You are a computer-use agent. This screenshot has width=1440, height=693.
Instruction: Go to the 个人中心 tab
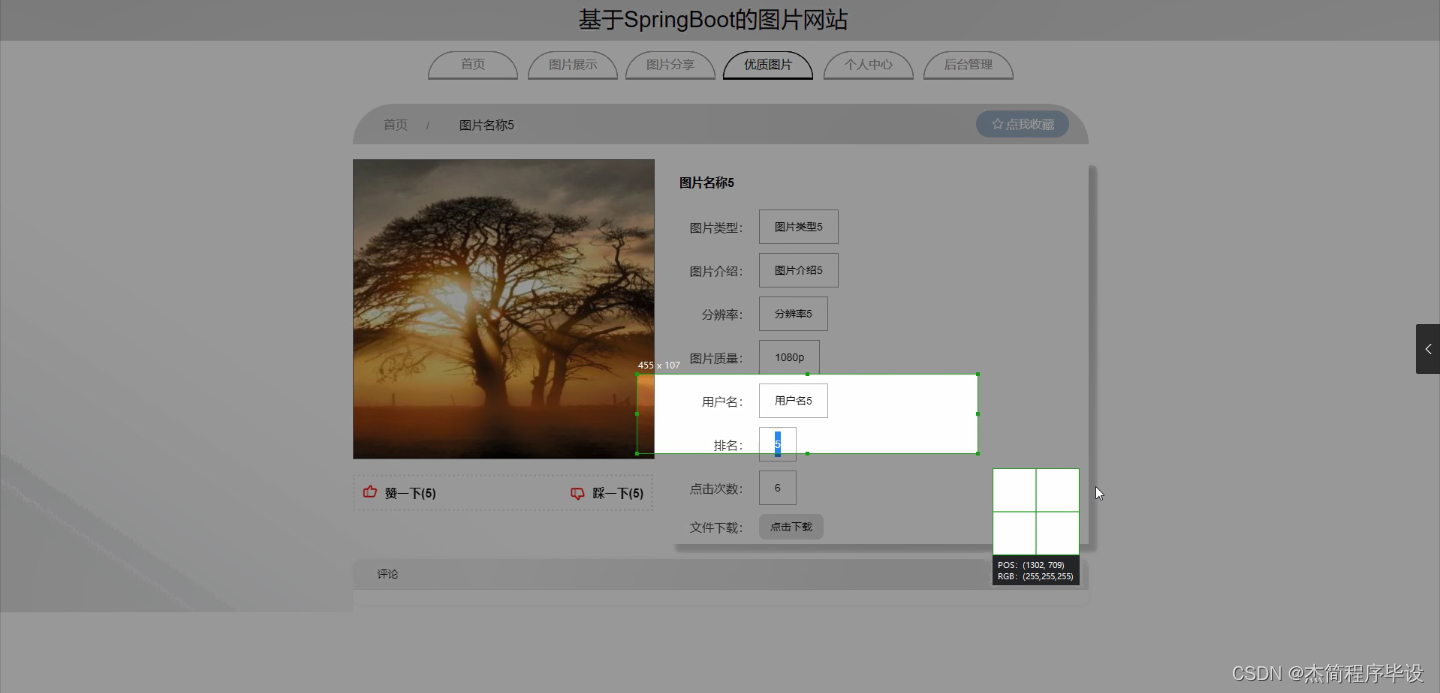pos(868,65)
